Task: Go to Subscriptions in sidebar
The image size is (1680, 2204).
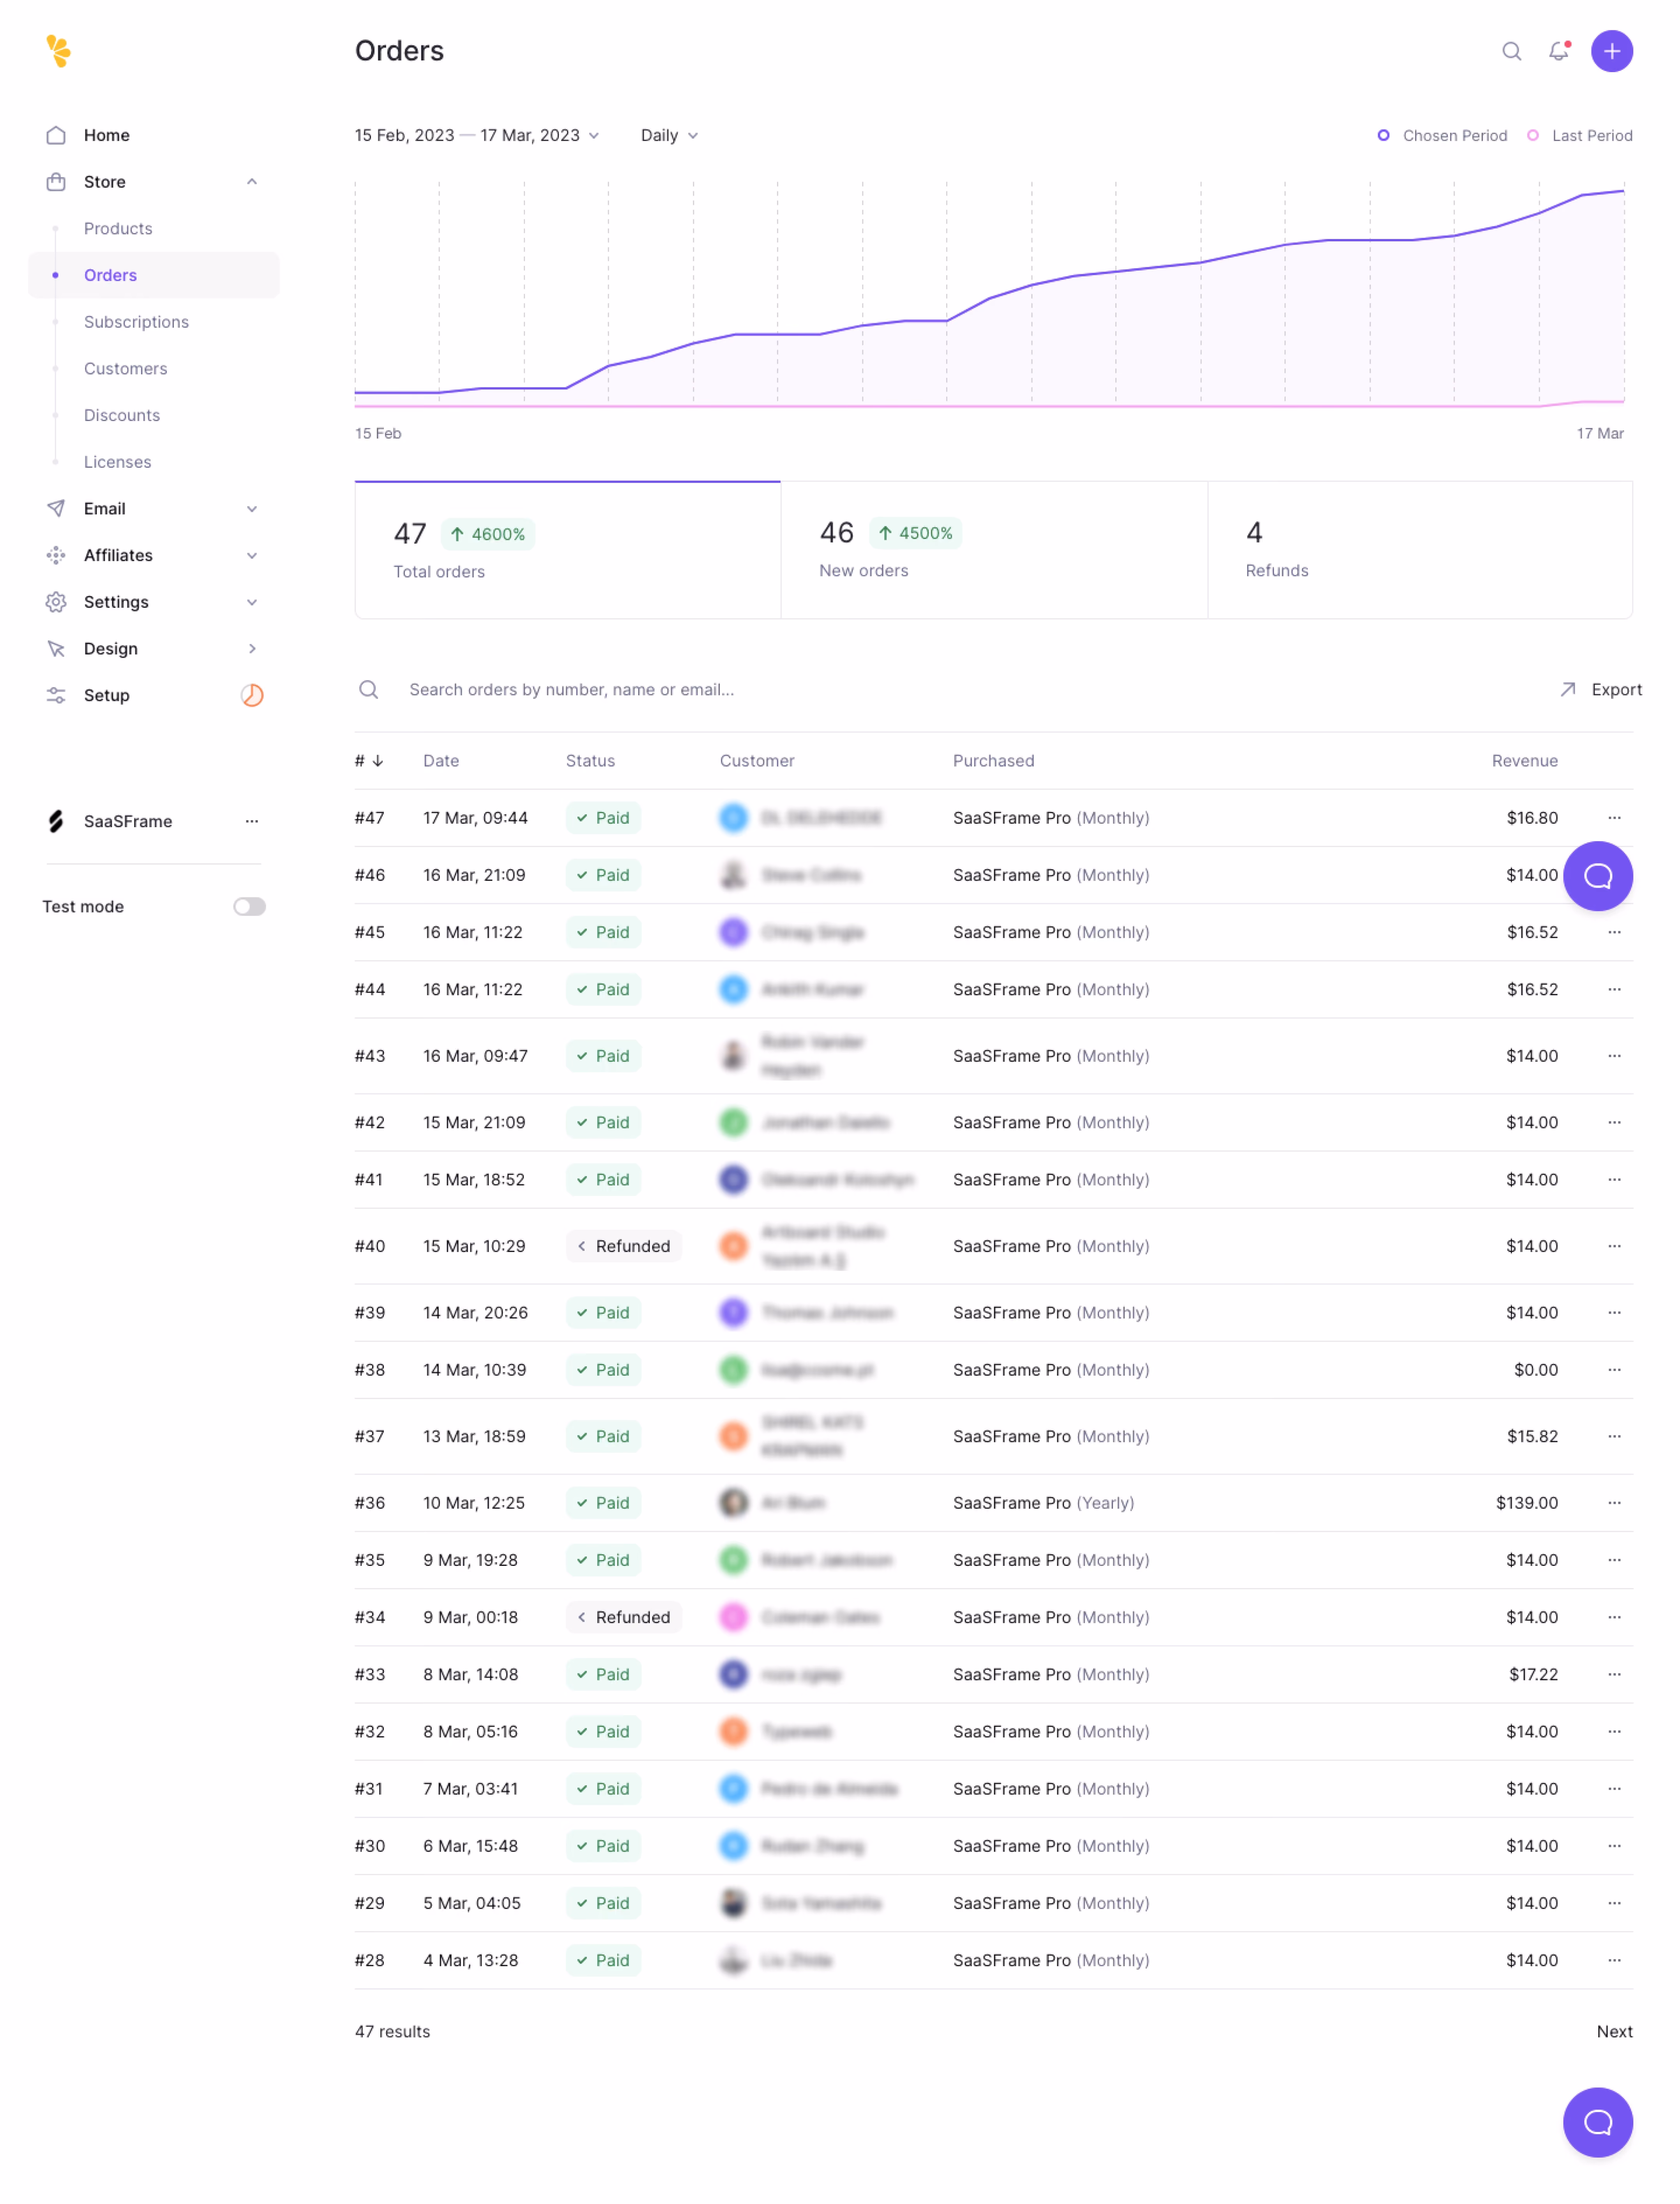Action: point(136,322)
